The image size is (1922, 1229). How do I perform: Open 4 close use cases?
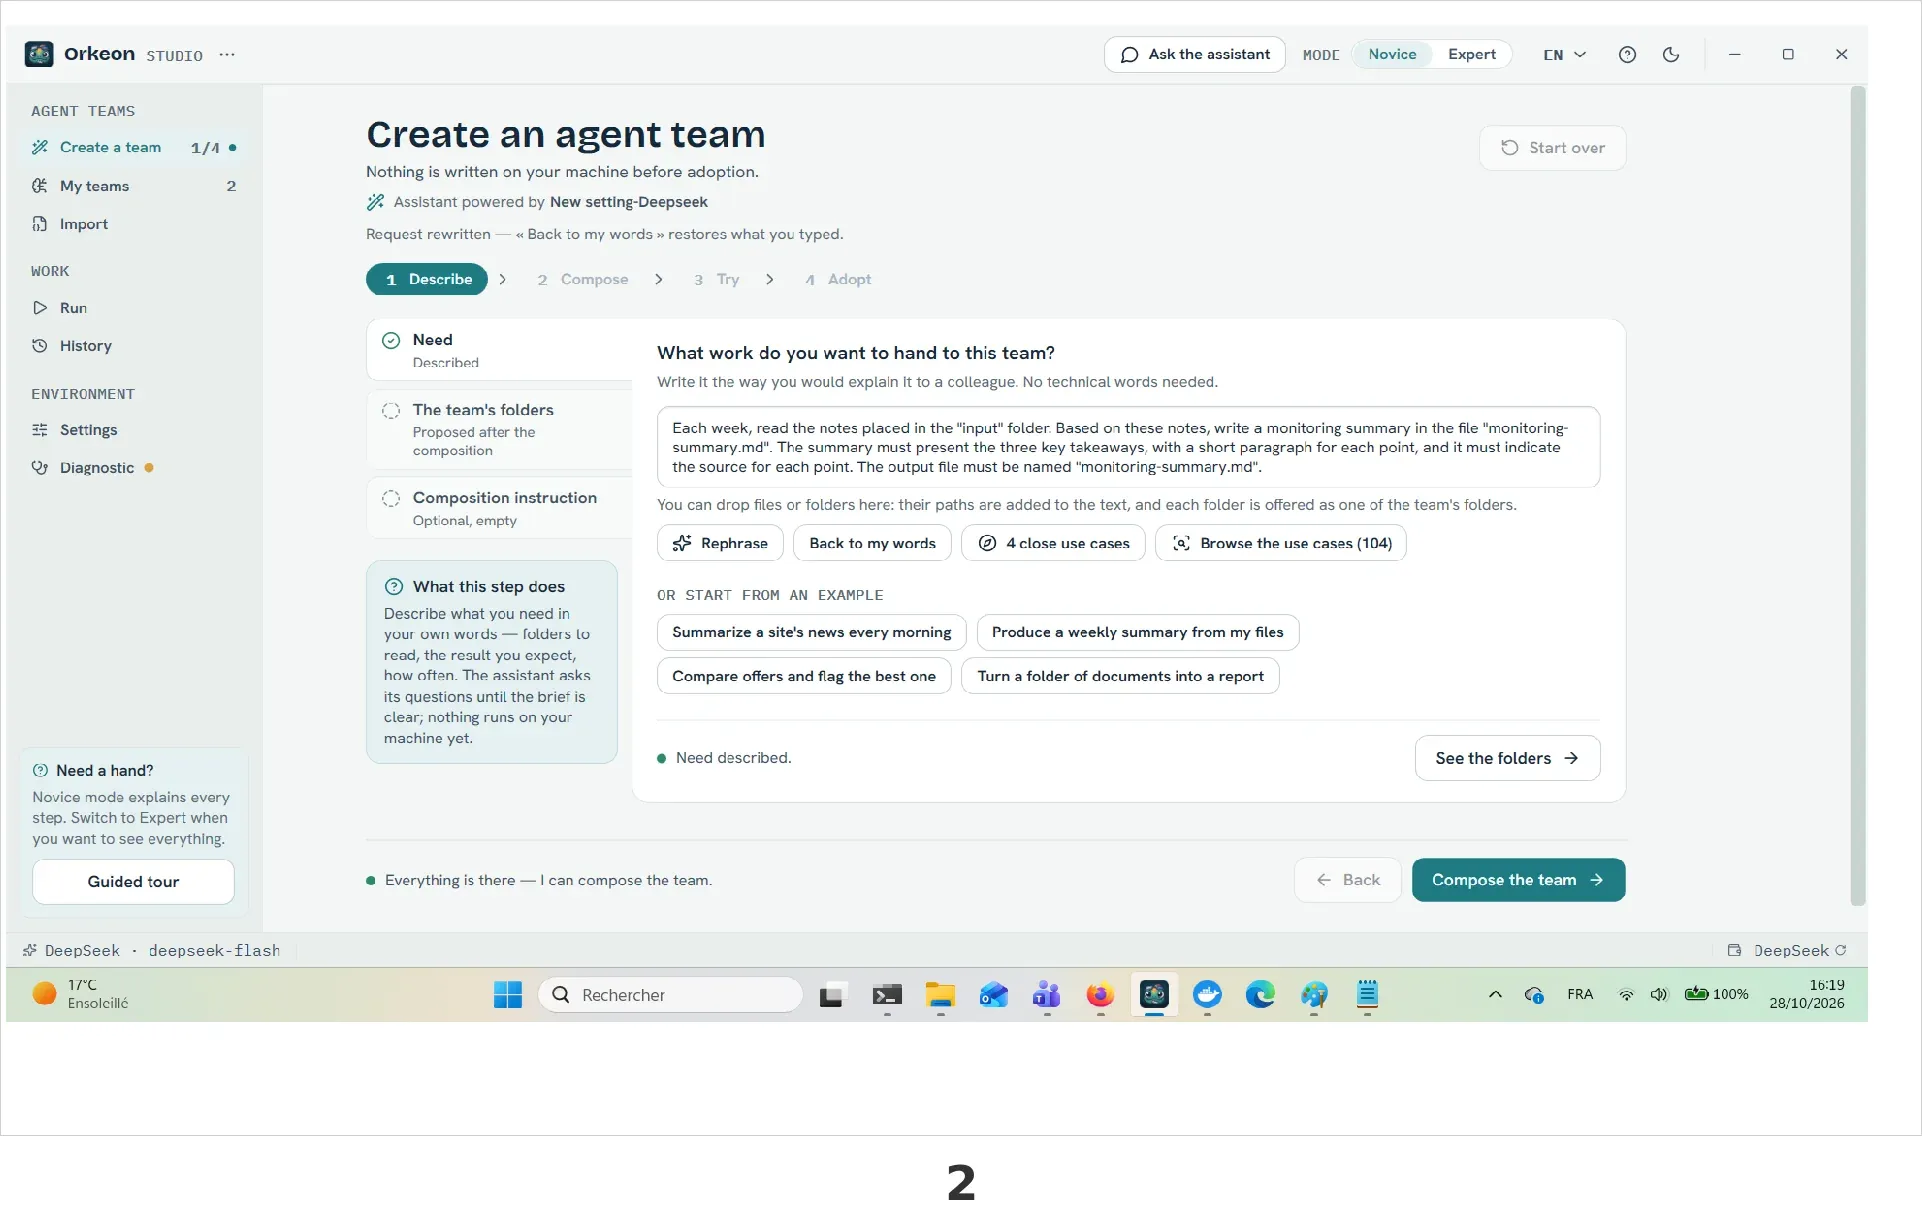(x=1053, y=543)
